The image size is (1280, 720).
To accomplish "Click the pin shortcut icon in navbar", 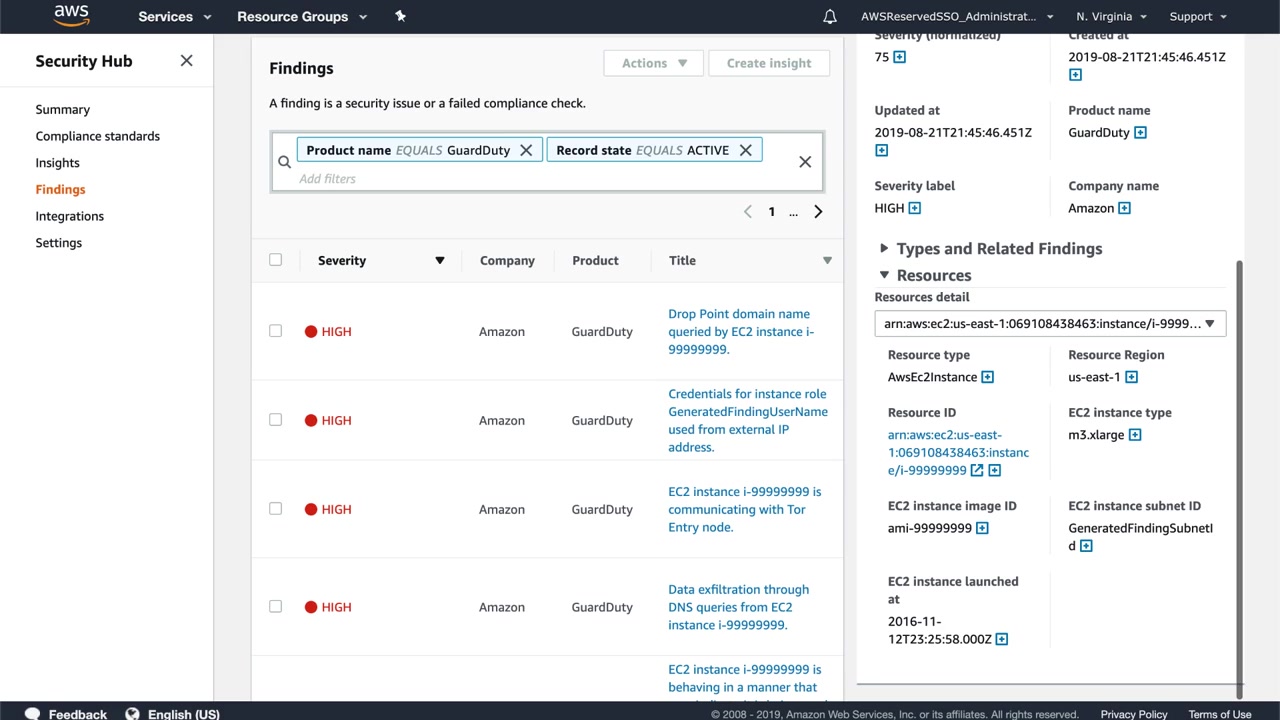I will 400,16.
